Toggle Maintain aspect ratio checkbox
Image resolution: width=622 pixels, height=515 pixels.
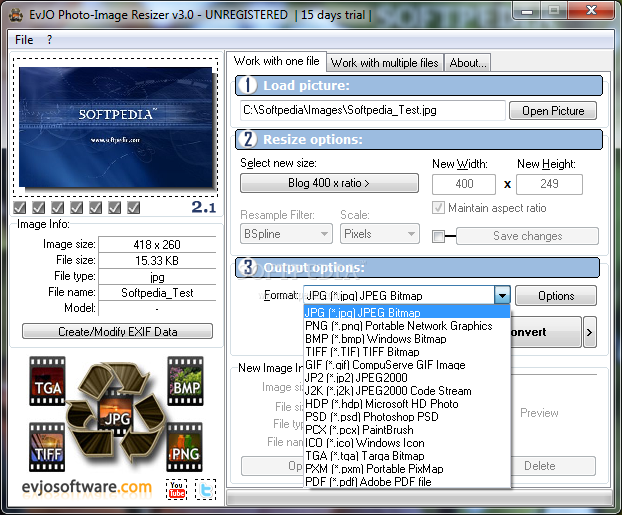point(438,208)
